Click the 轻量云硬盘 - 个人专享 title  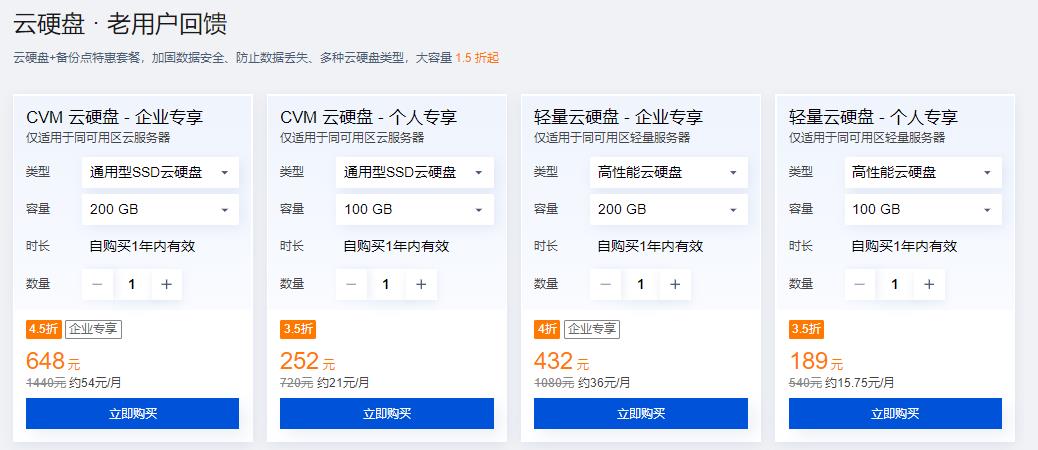873,118
